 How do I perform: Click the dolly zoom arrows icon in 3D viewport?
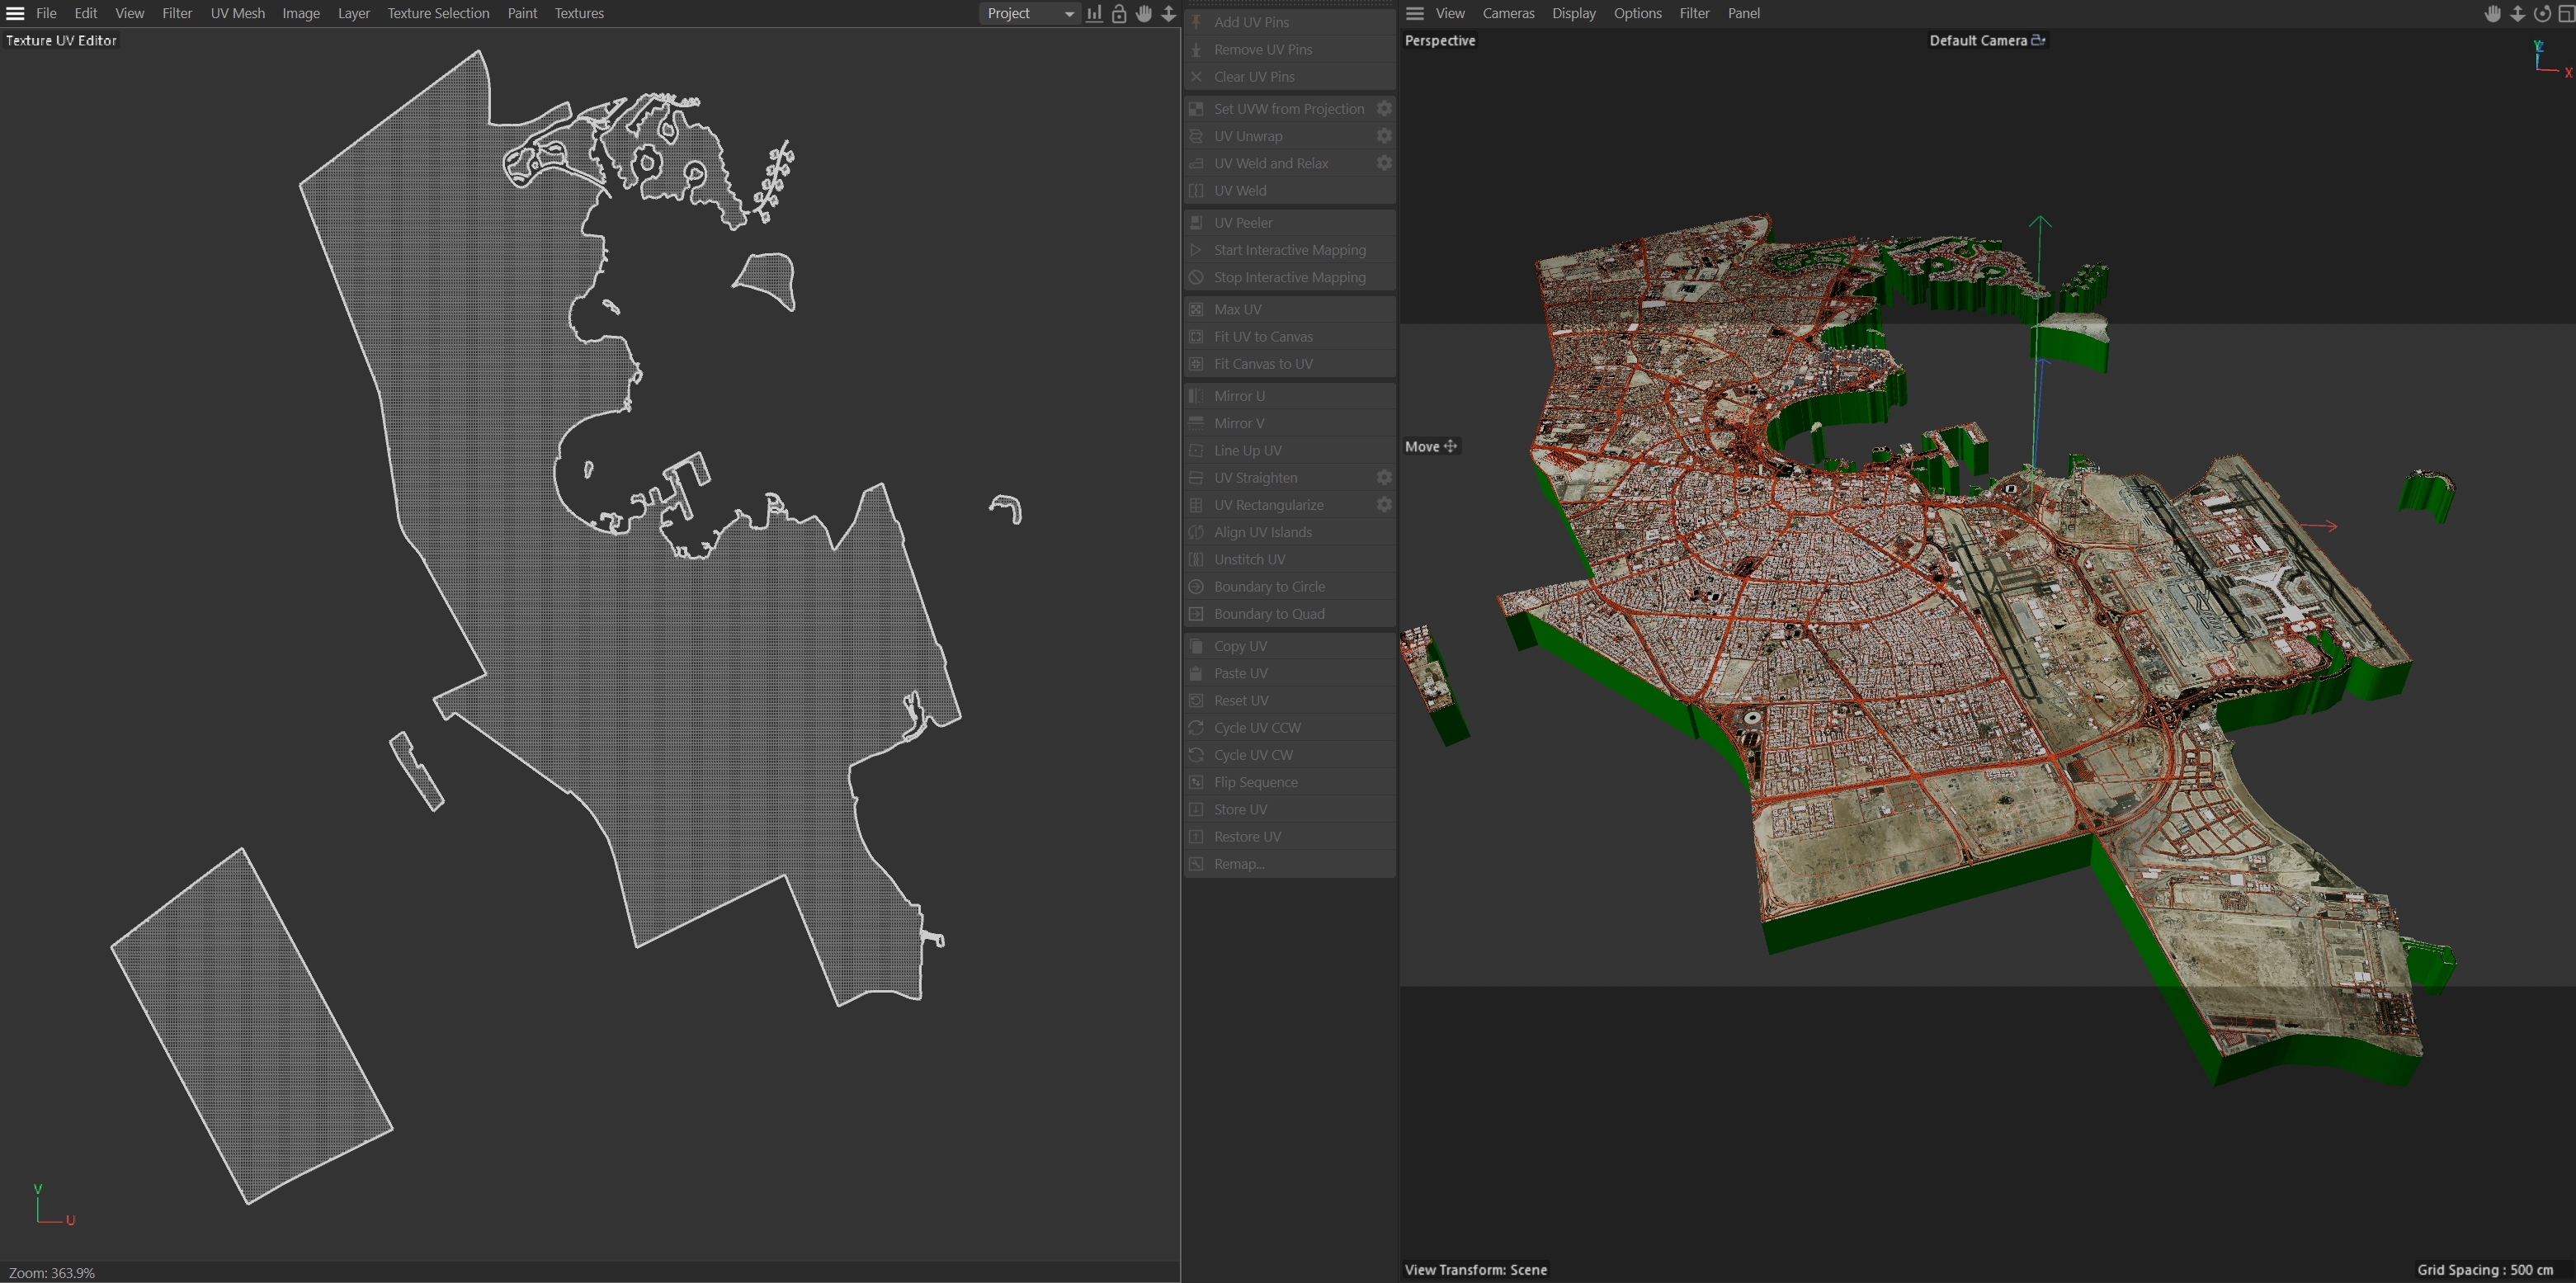click(2517, 13)
